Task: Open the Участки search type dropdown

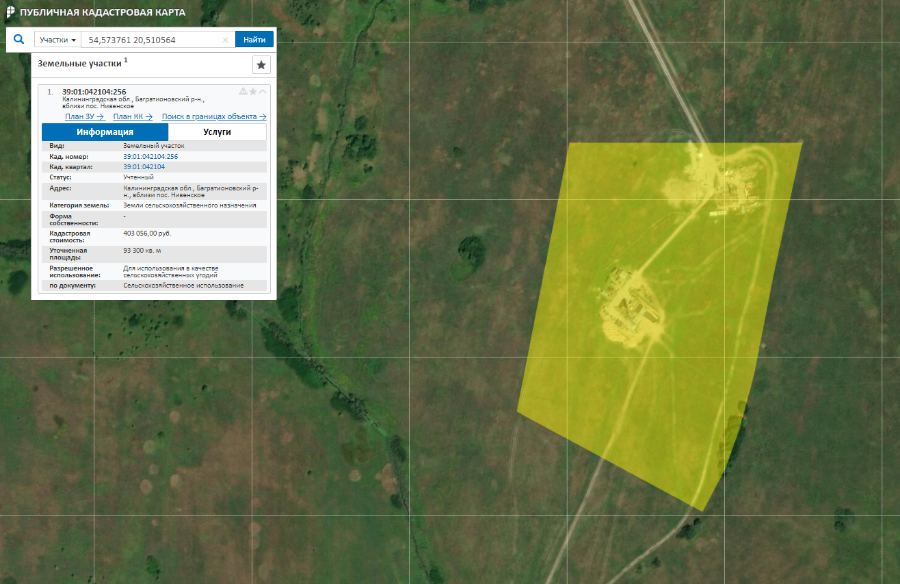Action: click(x=58, y=40)
